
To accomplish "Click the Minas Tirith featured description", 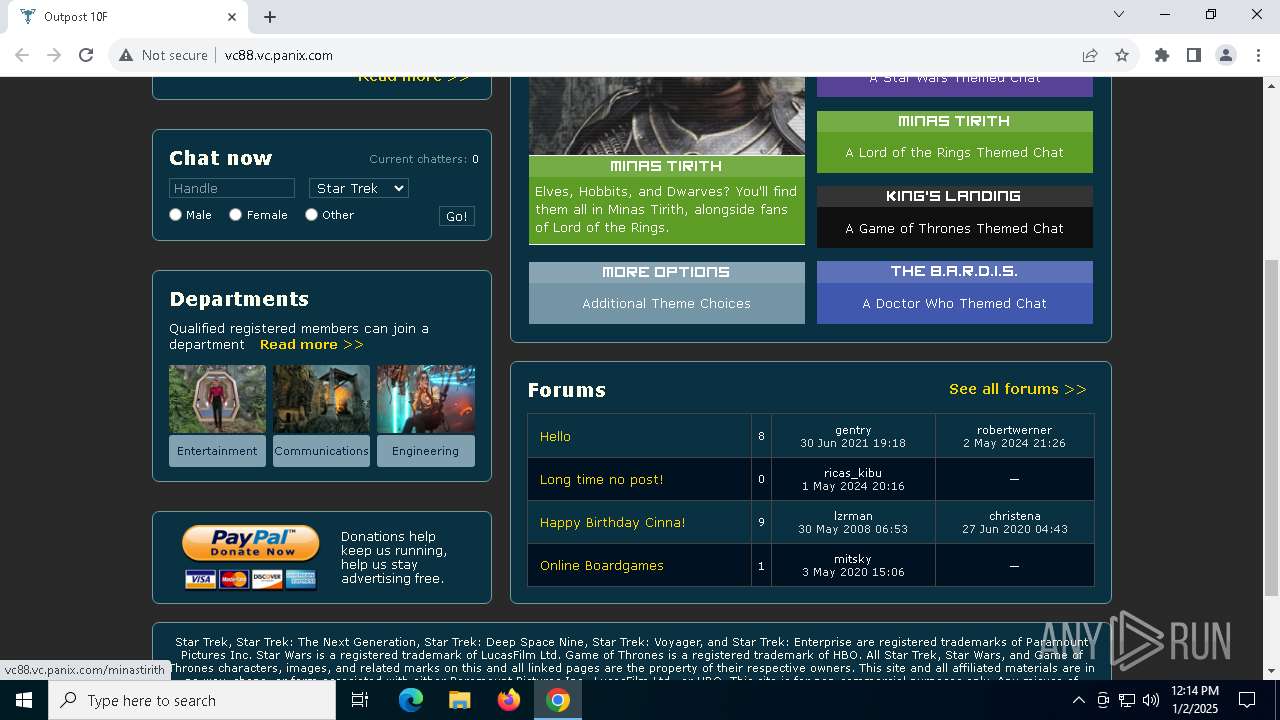I will 667,210.
